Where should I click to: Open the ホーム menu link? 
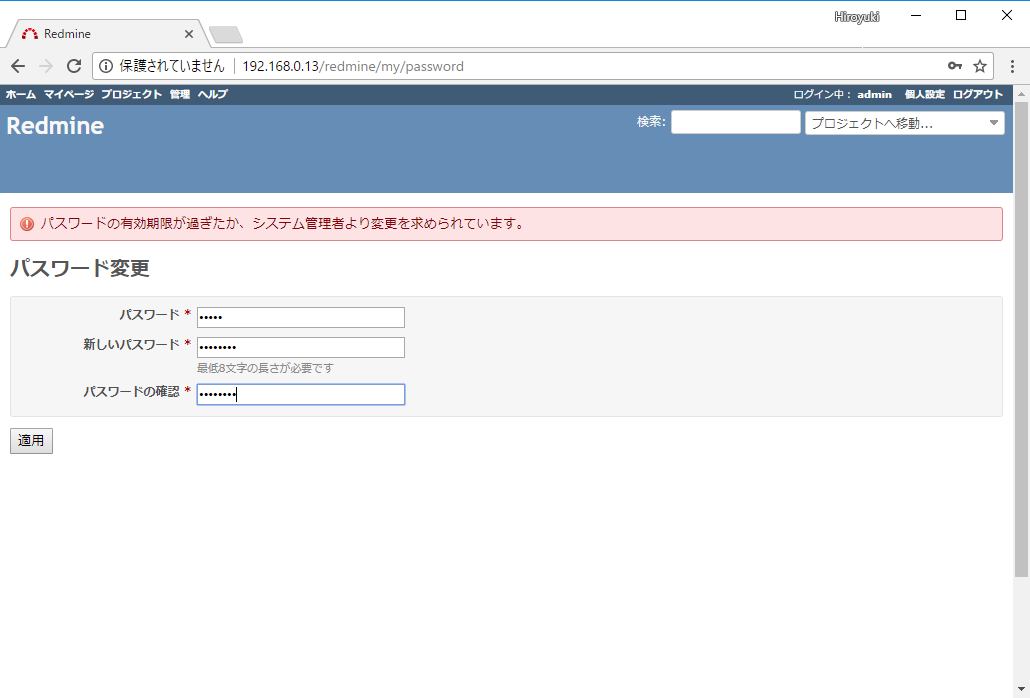point(21,94)
